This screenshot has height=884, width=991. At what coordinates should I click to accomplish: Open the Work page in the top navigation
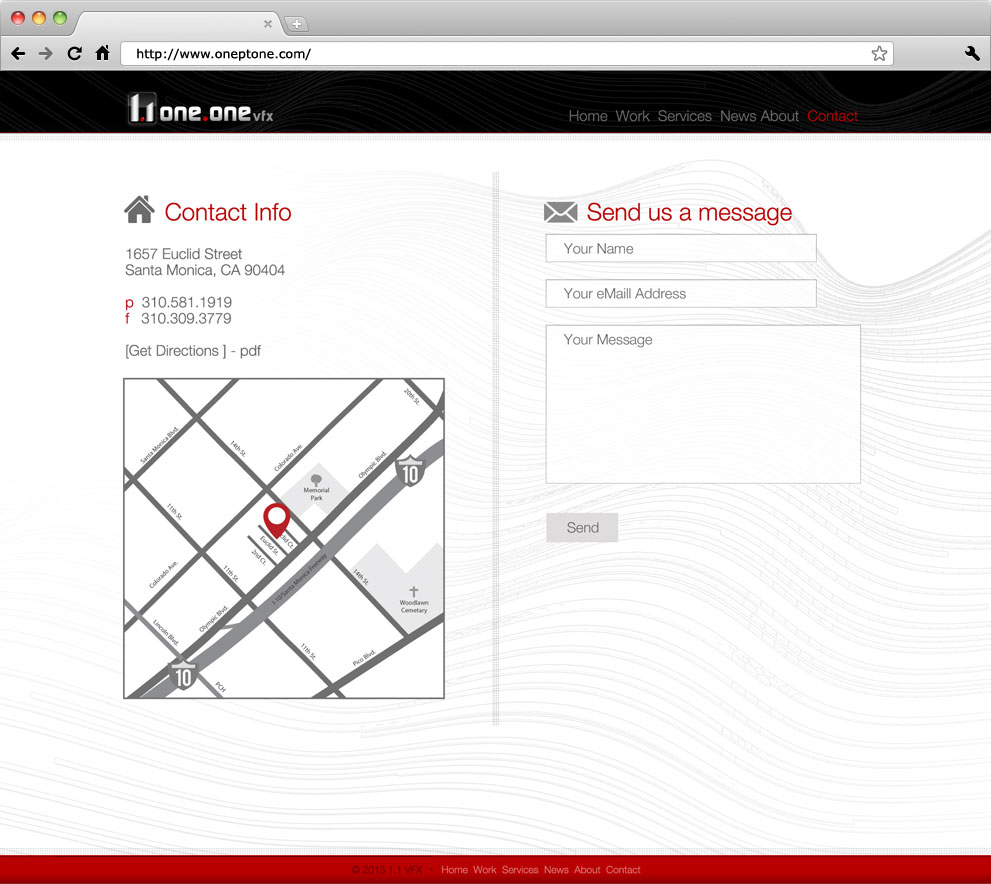point(632,116)
